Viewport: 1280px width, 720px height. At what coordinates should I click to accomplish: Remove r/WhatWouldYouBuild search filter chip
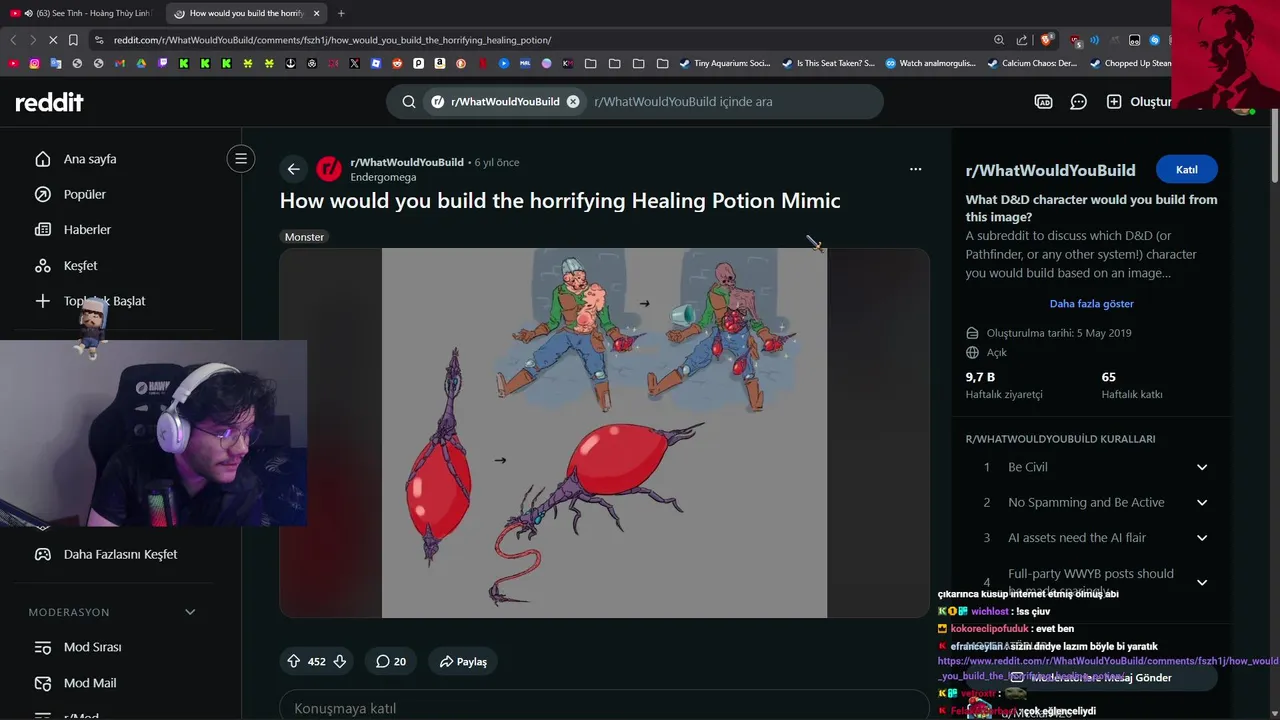click(x=573, y=101)
